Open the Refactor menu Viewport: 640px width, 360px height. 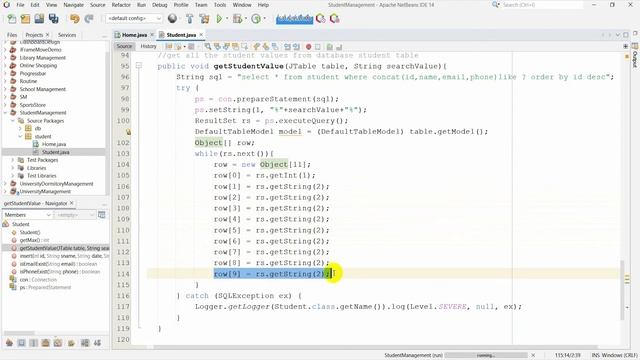tap(121, 5)
